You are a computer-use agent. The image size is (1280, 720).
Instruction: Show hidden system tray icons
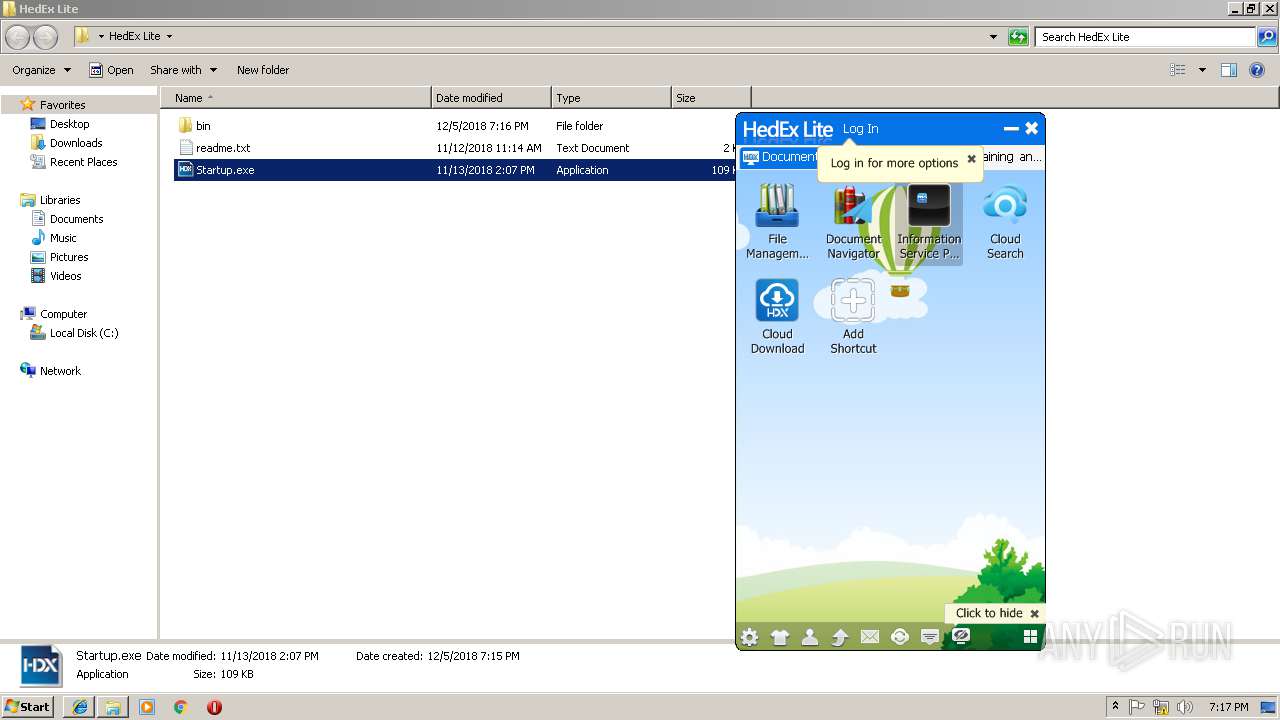[x=1116, y=707]
